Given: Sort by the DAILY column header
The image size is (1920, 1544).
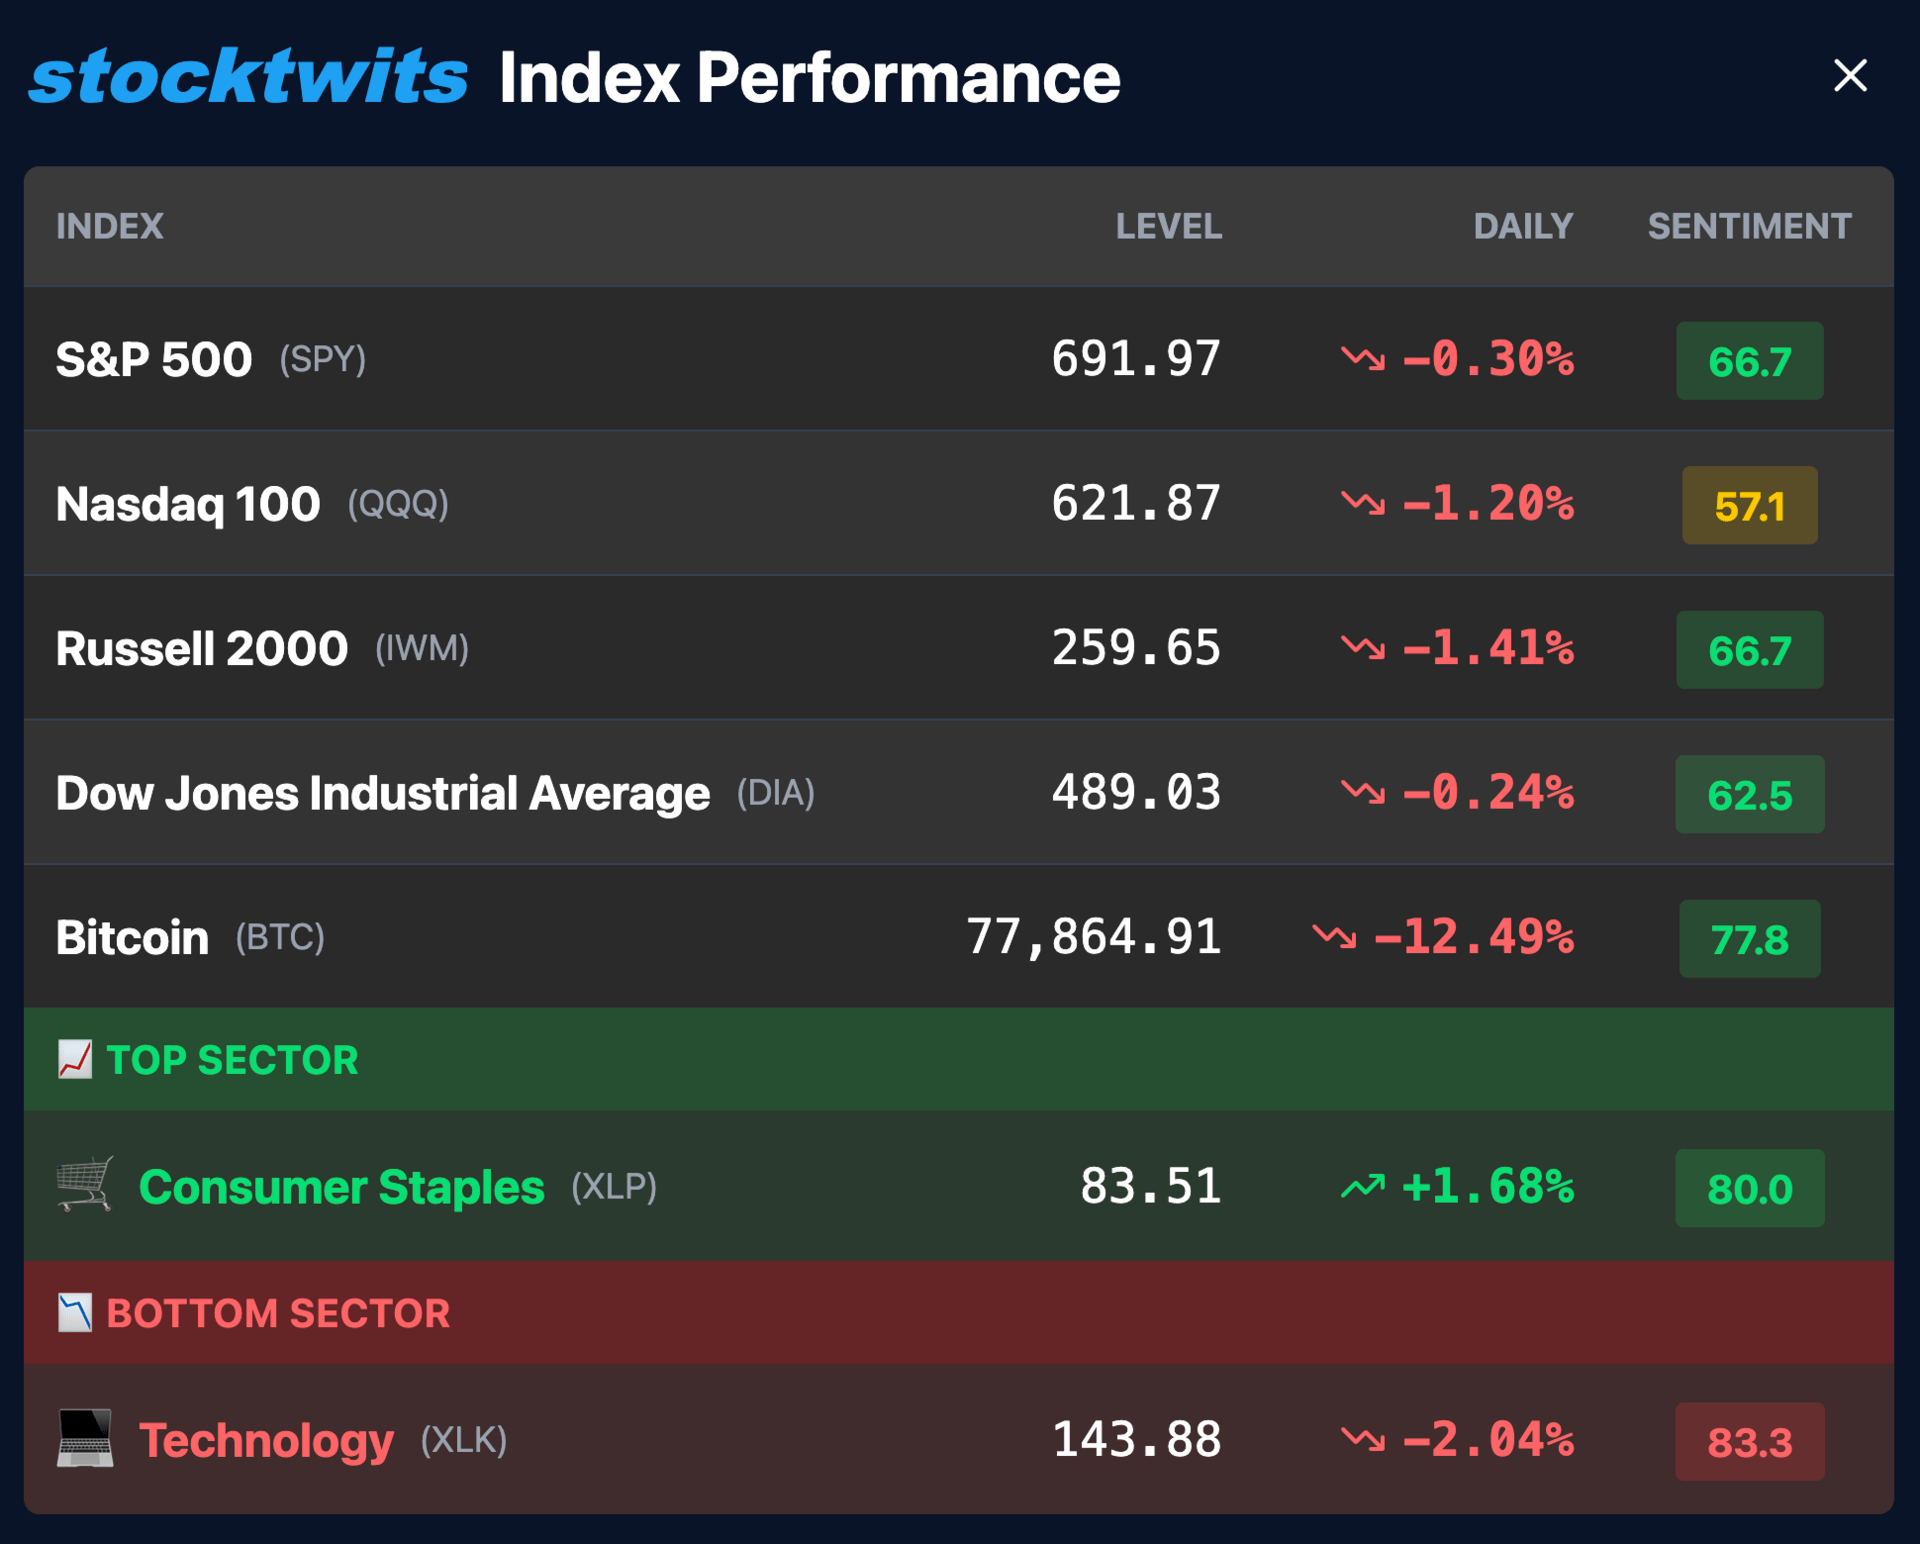Looking at the screenshot, I should coord(1522,227).
